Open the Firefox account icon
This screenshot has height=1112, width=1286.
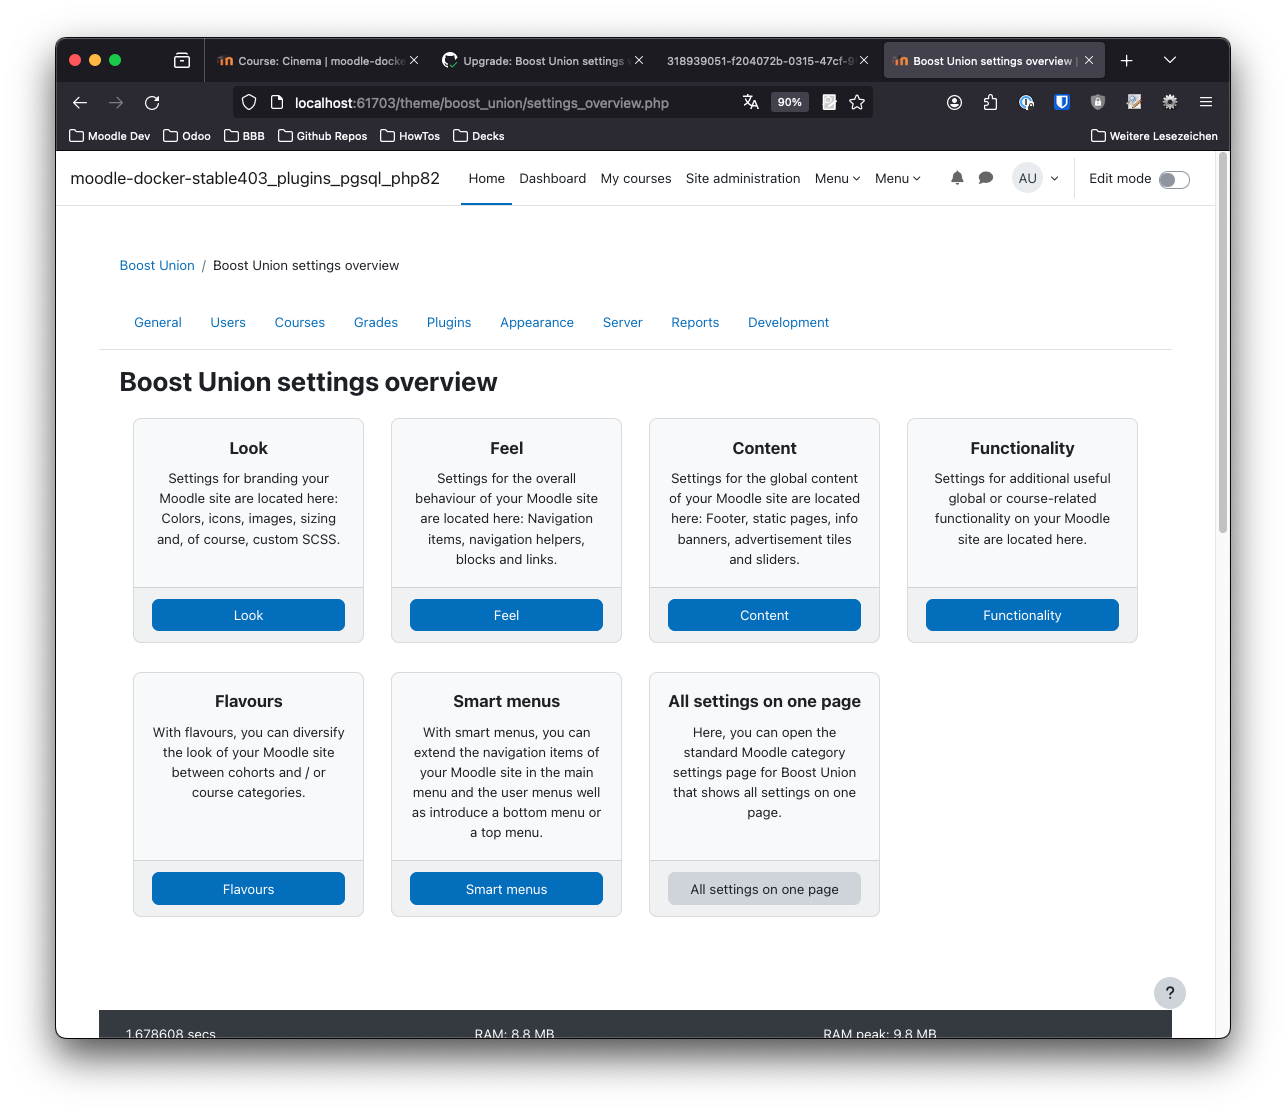(x=955, y=102)
